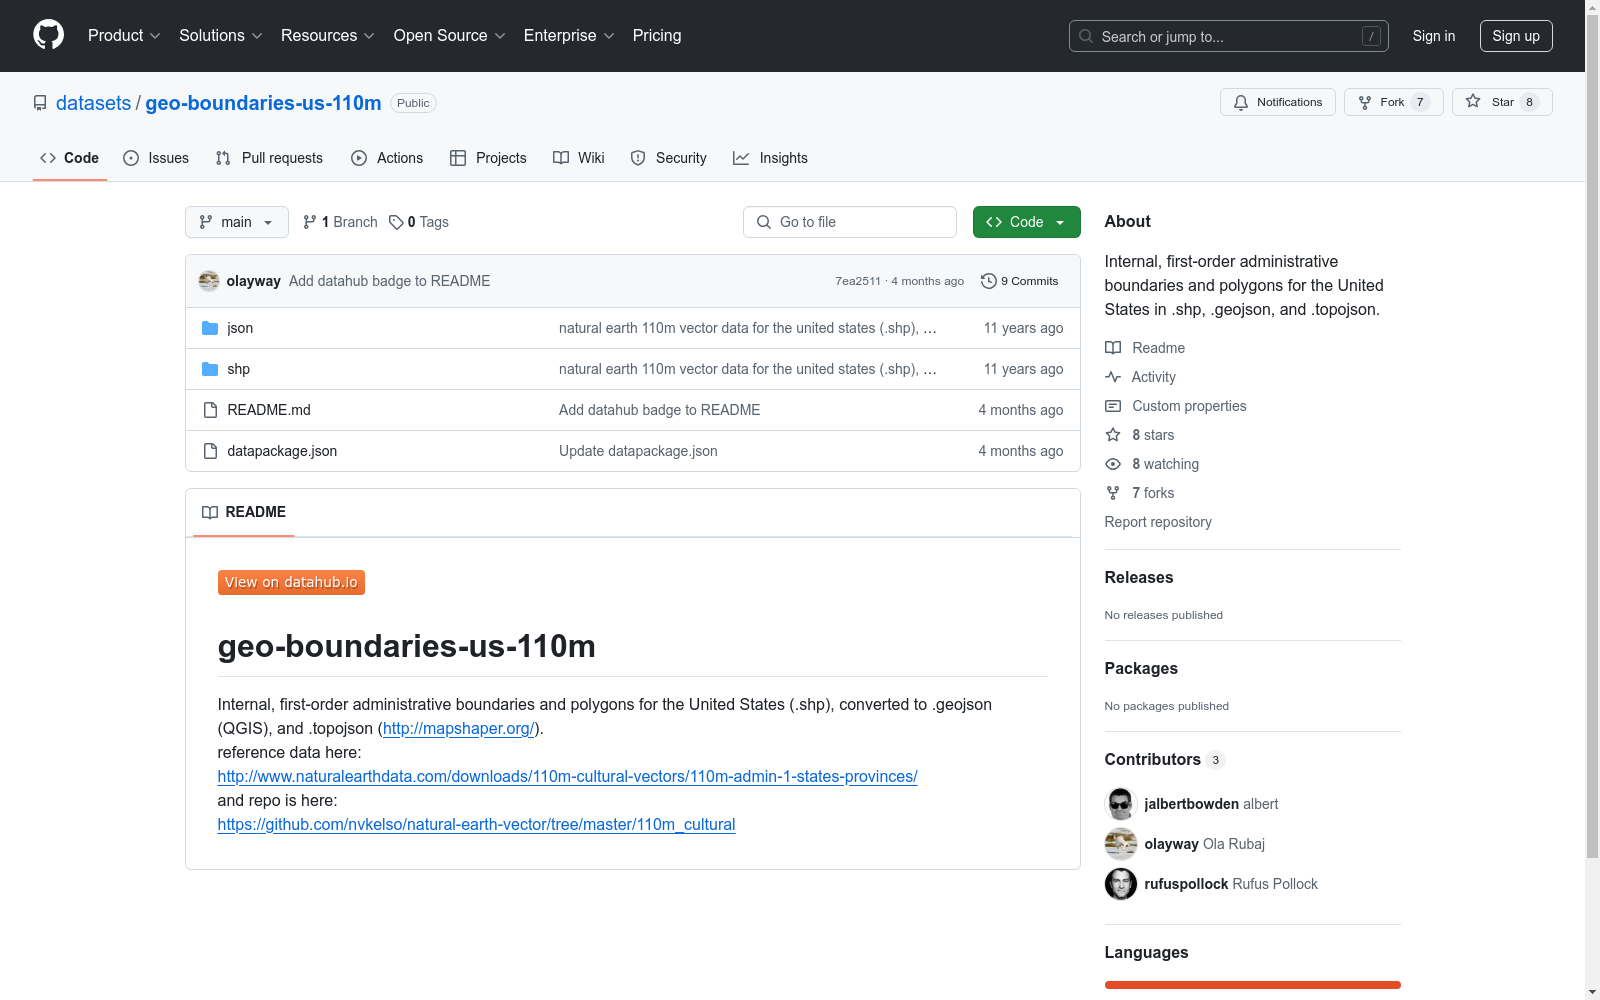Open the shp folder icon
This screenshot has height=1000, width=1600.
click(x=210, y=369)
